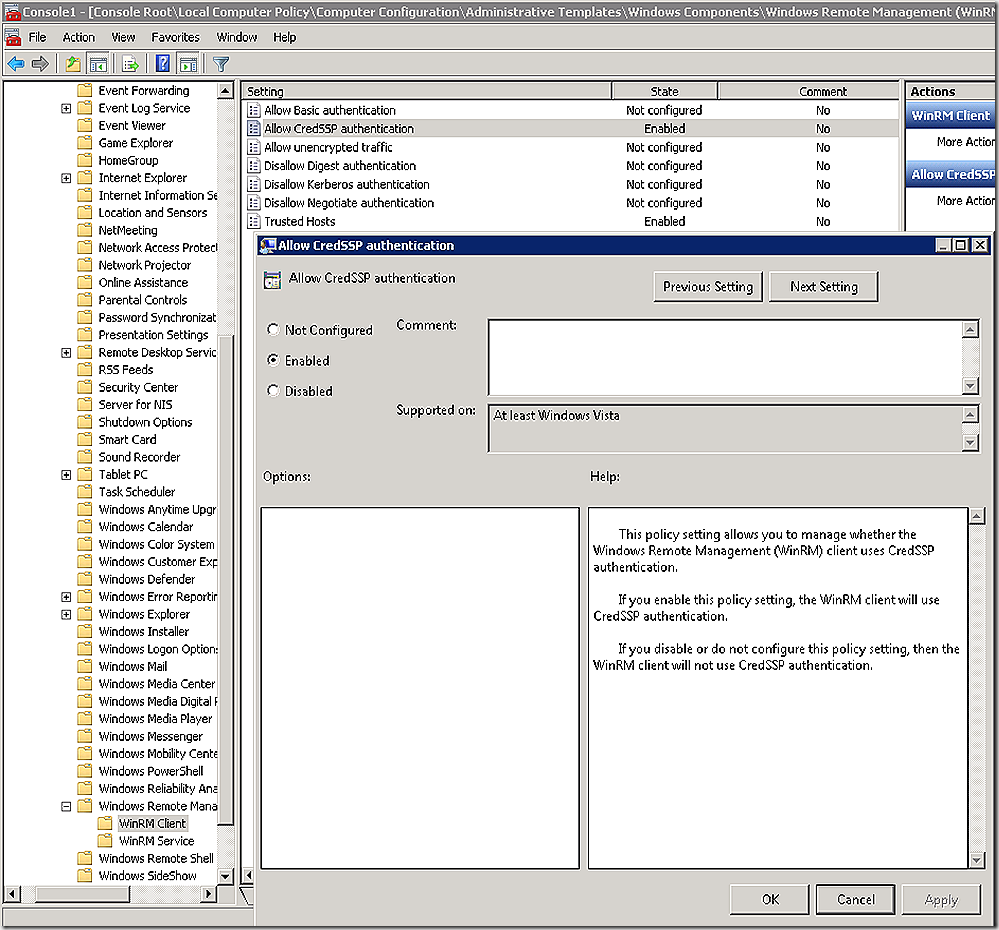This screenshot has width=999, height=930.
Task: Select the Disallow Kerberos authentication row
Action: pos(571,184)
